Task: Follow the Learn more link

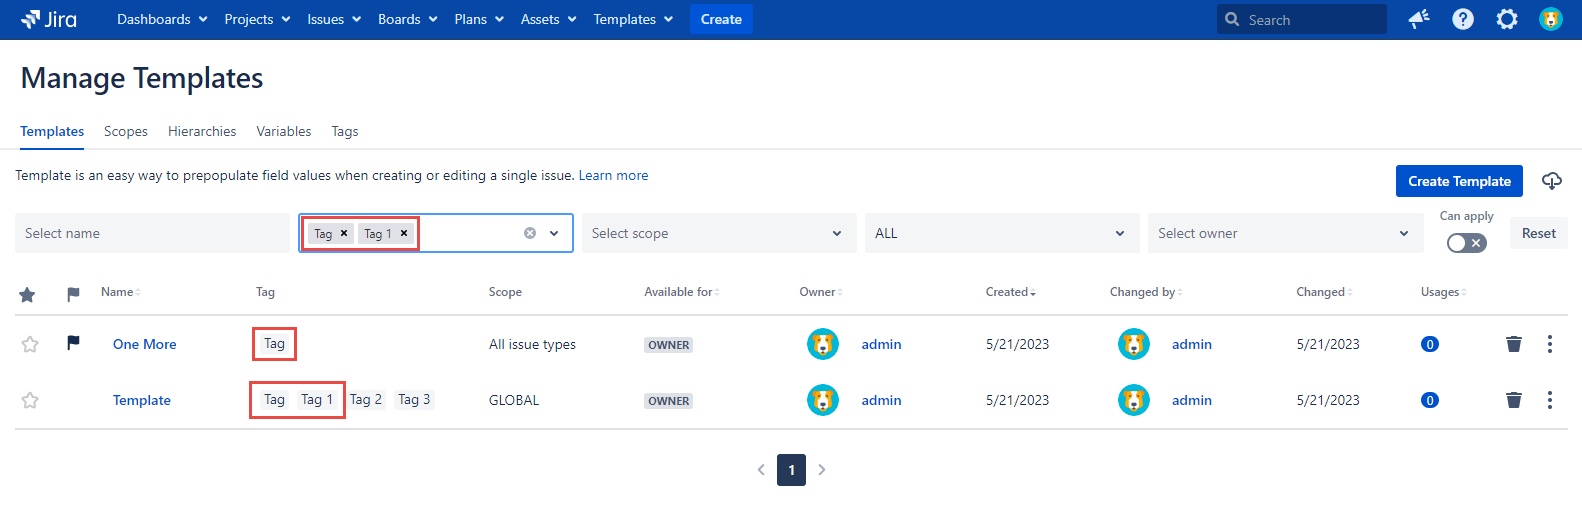Action: click(x=613, y=175)
